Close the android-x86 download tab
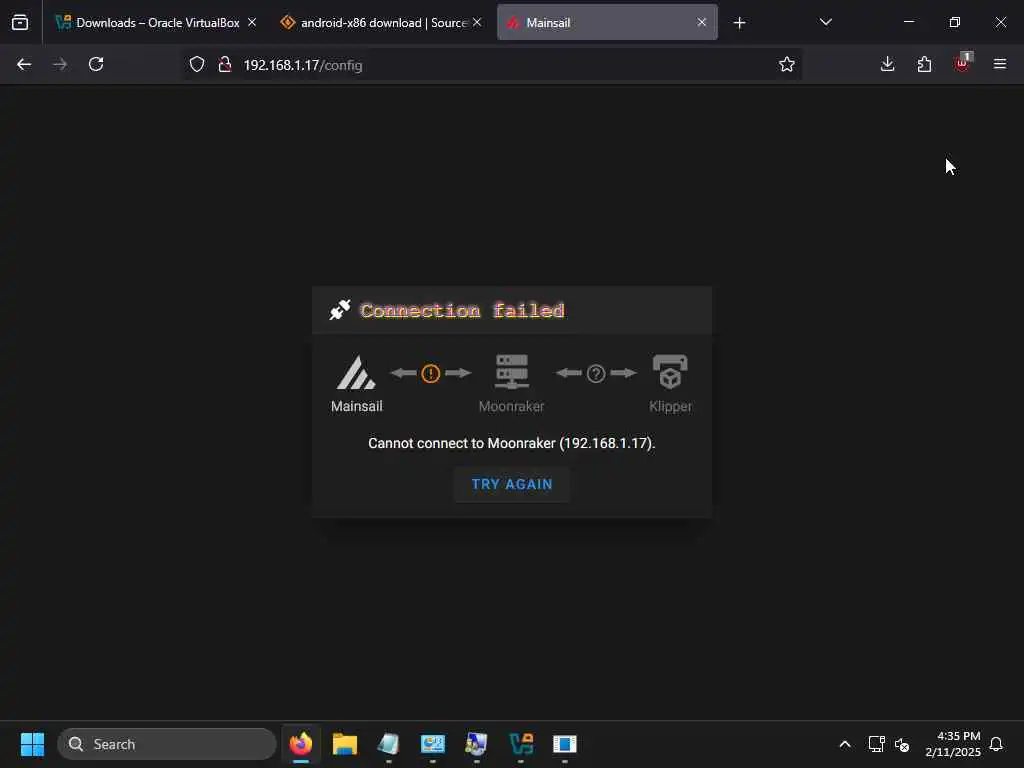Viewport: 1024px width, 768px height. coord(477,22)
